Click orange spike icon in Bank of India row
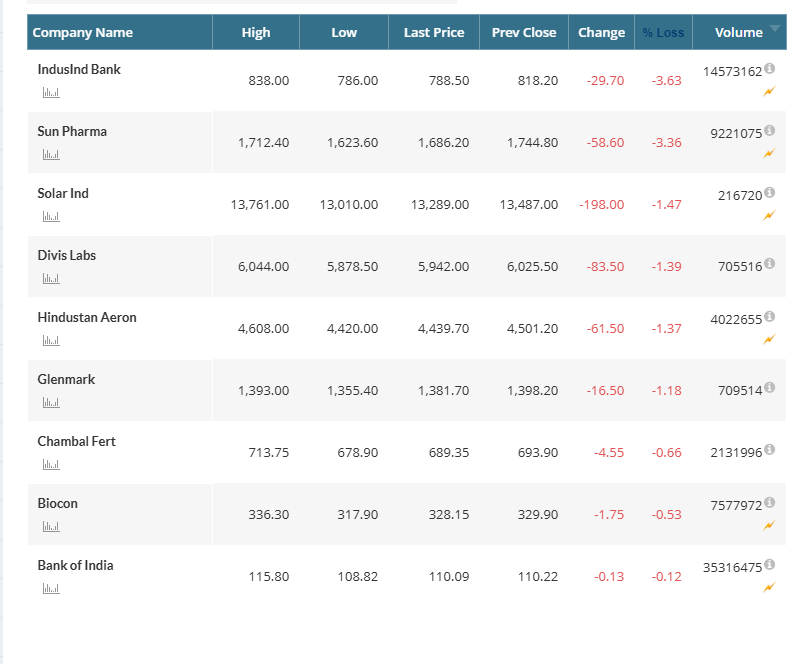The height and width of the screenshot is (664, 797). tap(769, 588)
